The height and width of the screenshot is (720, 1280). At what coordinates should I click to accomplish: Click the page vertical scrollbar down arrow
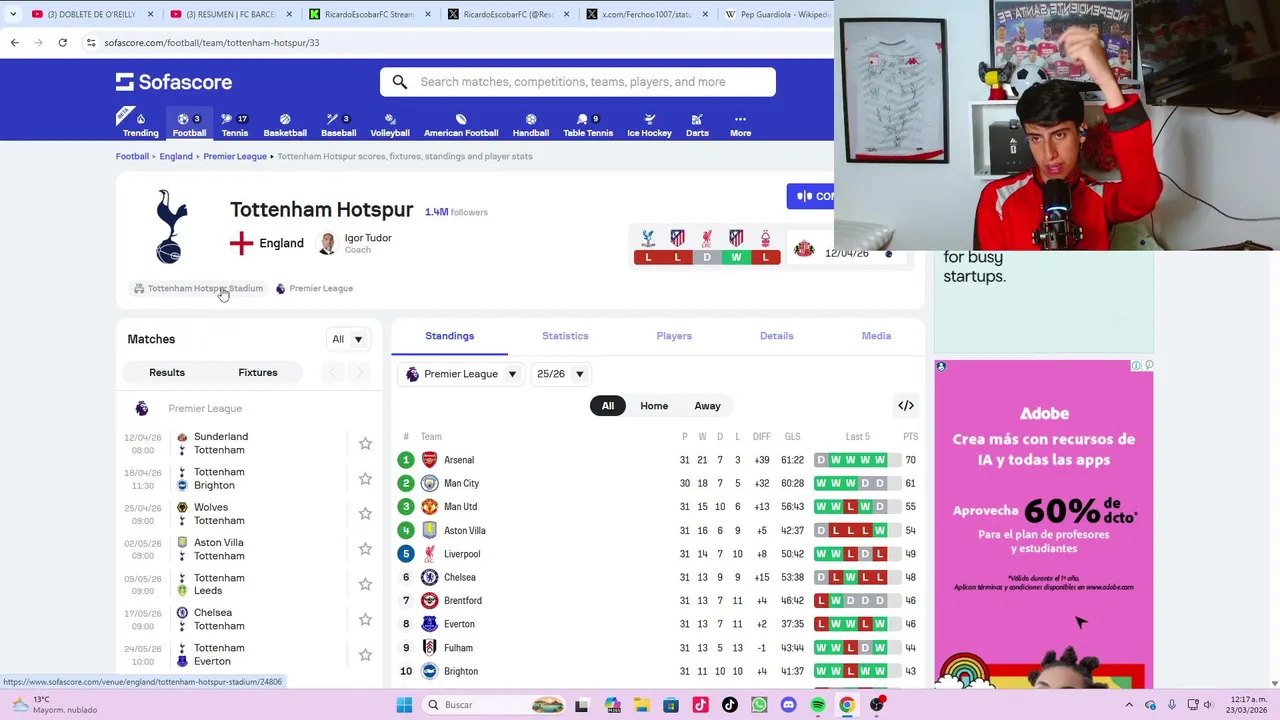point(1274,683)
